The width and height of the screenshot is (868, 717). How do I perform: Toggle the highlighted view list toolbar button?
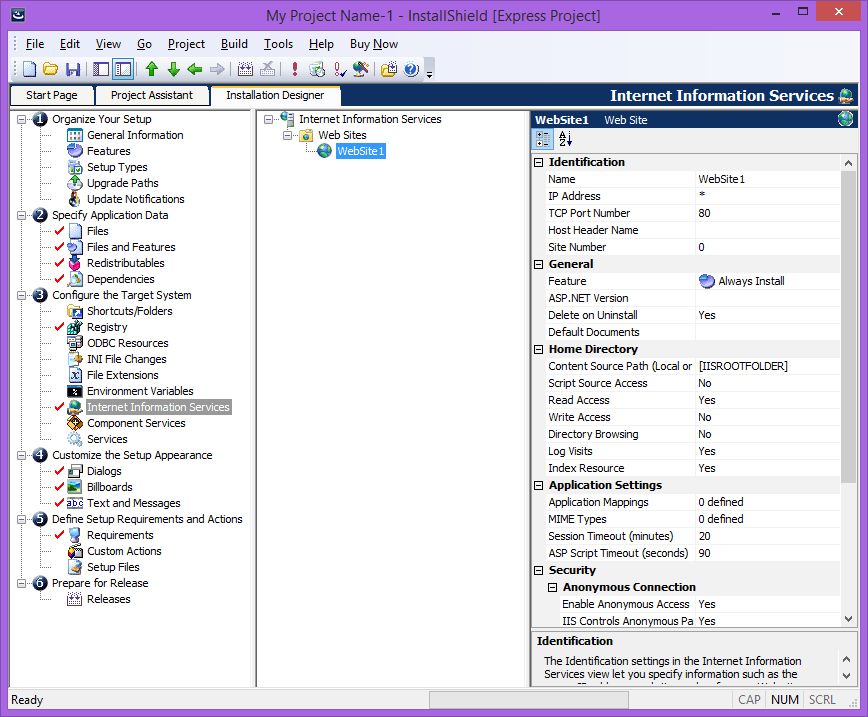[123, 69]
